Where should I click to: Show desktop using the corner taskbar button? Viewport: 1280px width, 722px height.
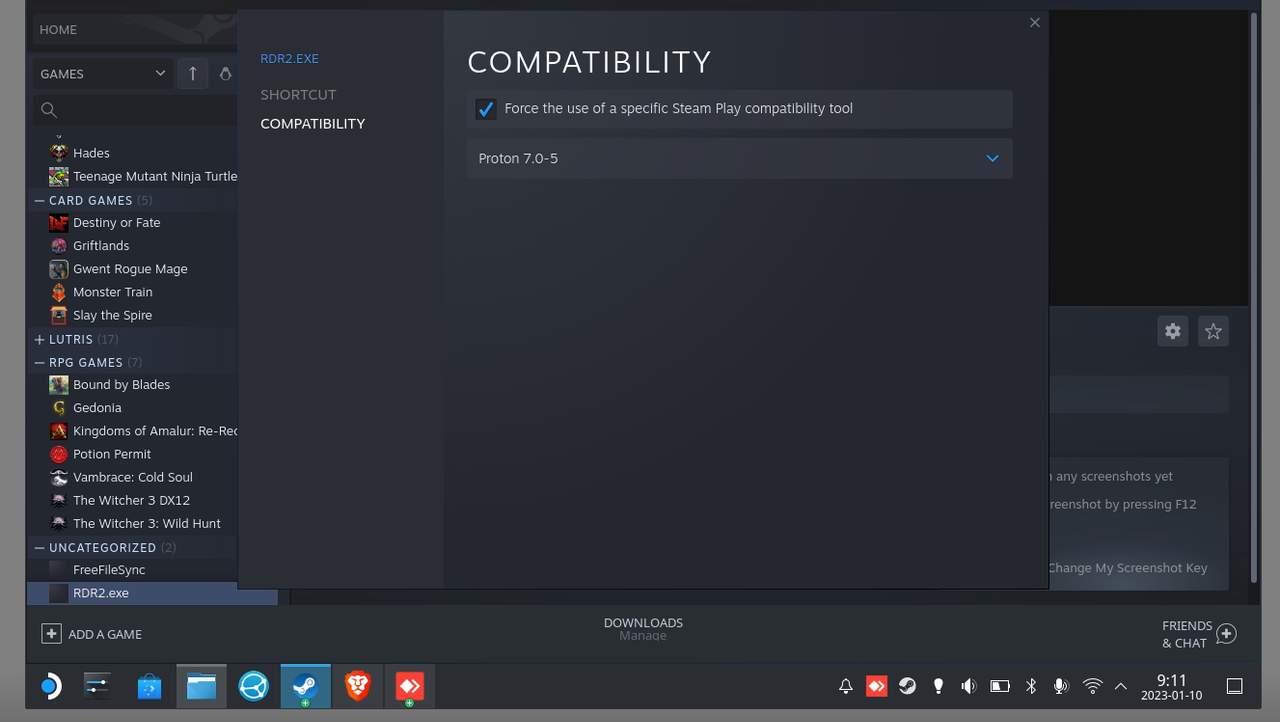(1235, 686)
